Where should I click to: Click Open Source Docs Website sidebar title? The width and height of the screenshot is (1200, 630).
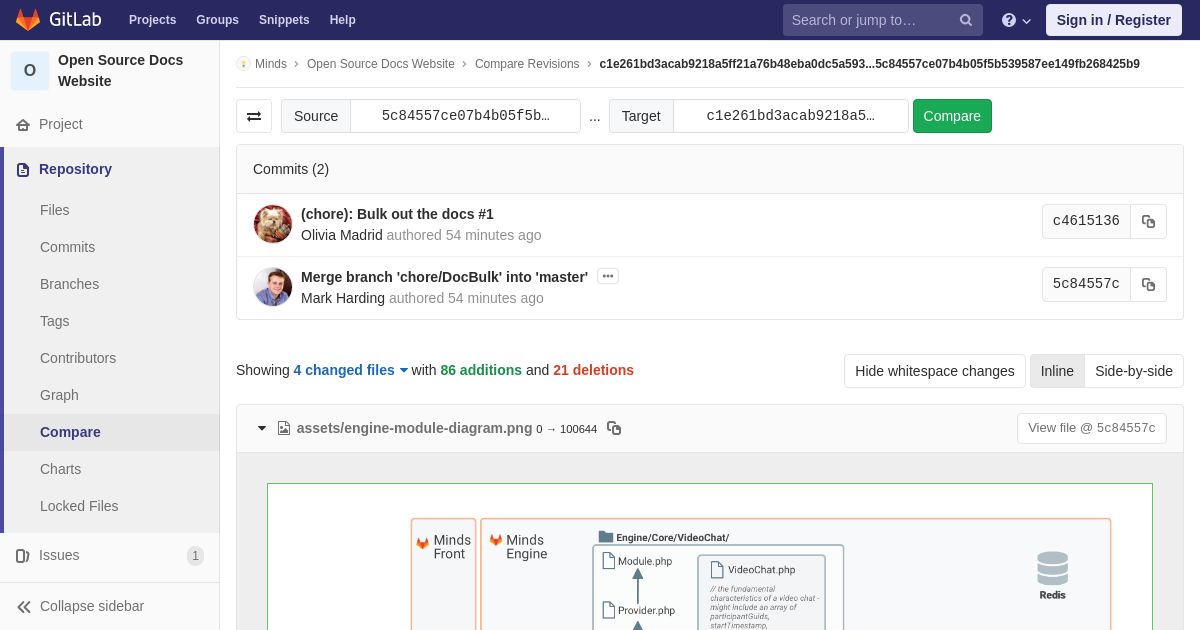[120, 71]
